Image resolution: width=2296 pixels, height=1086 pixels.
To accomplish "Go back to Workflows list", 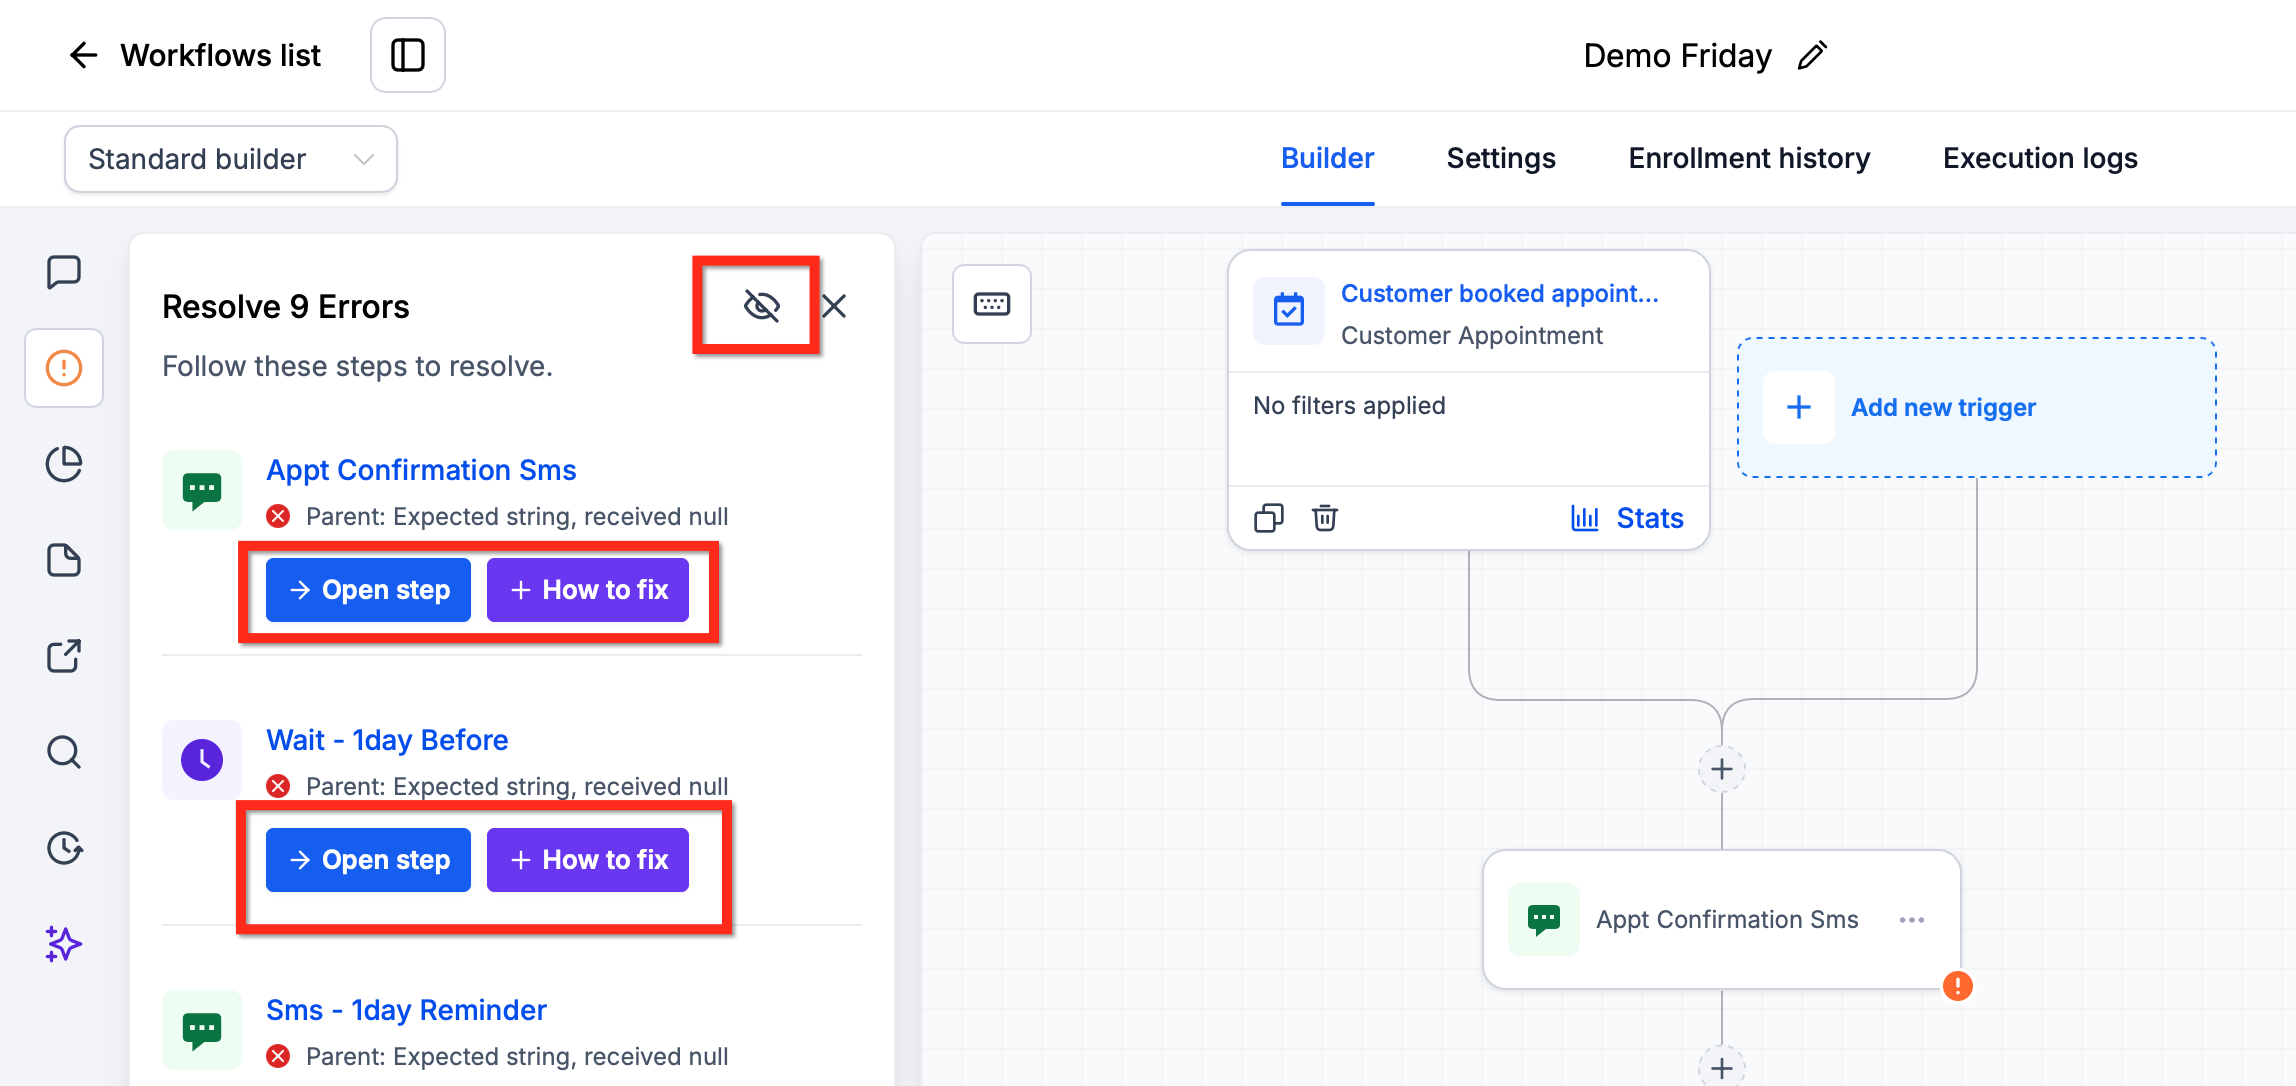I will [x=195, y=55].
